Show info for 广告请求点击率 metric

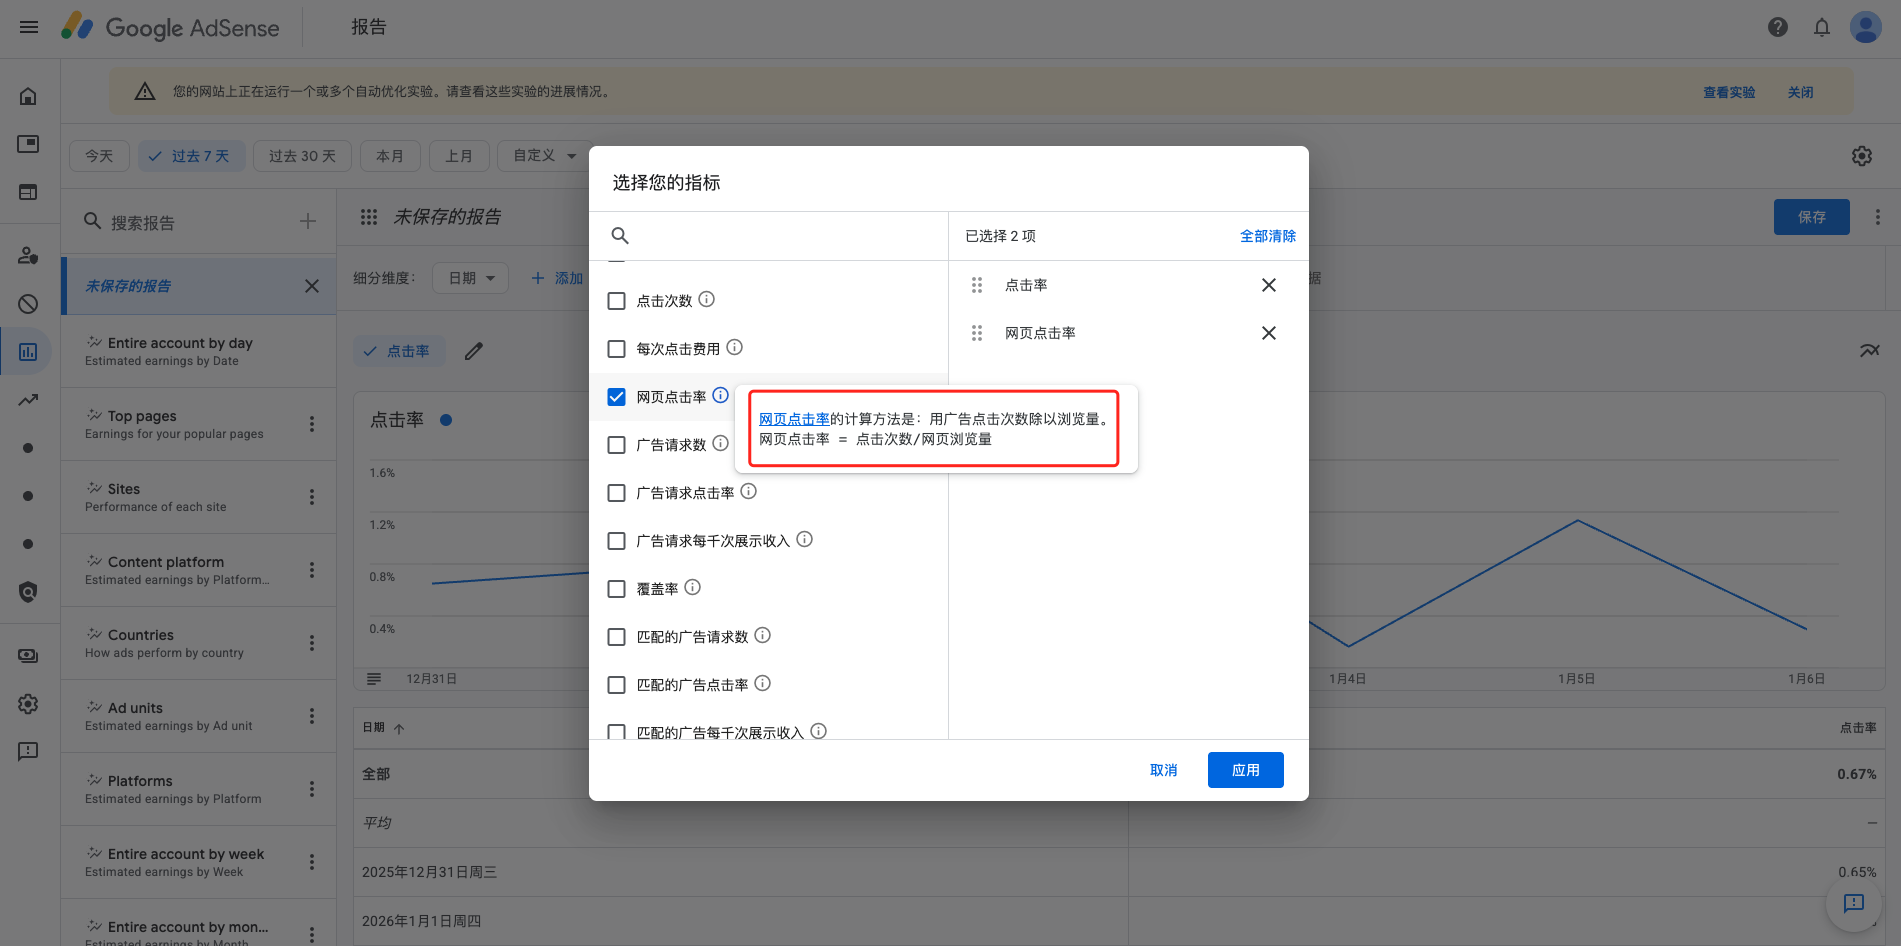click(748, 491)
